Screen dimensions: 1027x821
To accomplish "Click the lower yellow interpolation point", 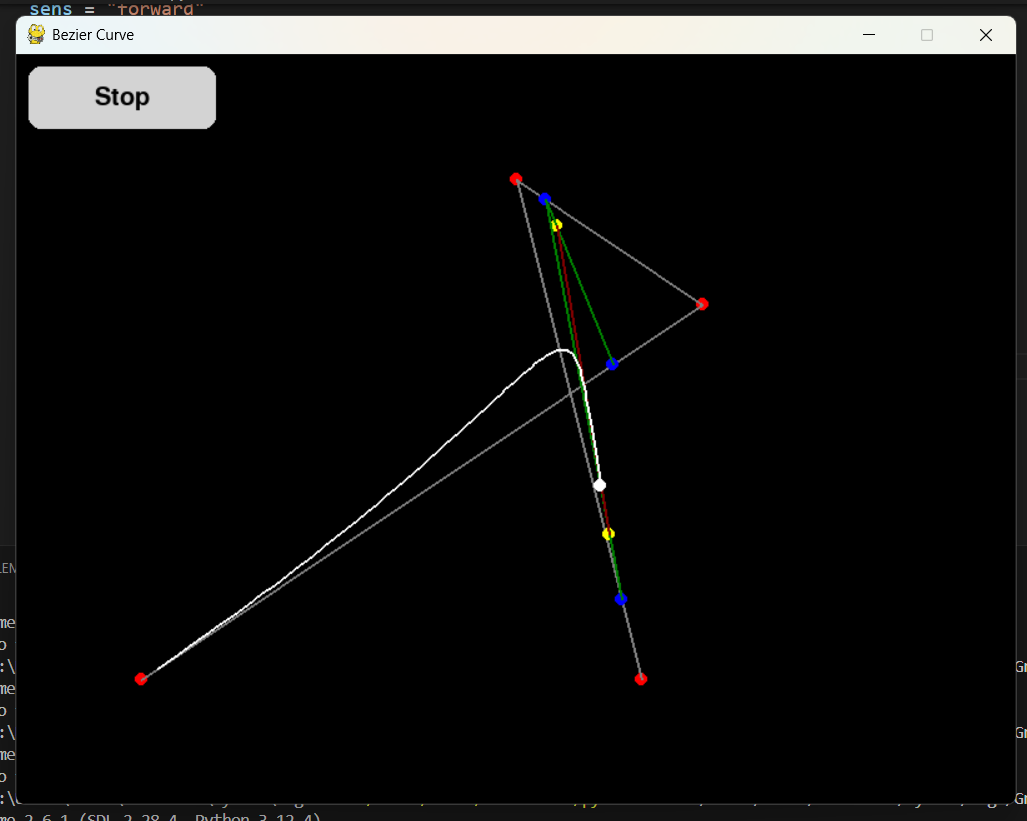I will [x=608, y=534].
